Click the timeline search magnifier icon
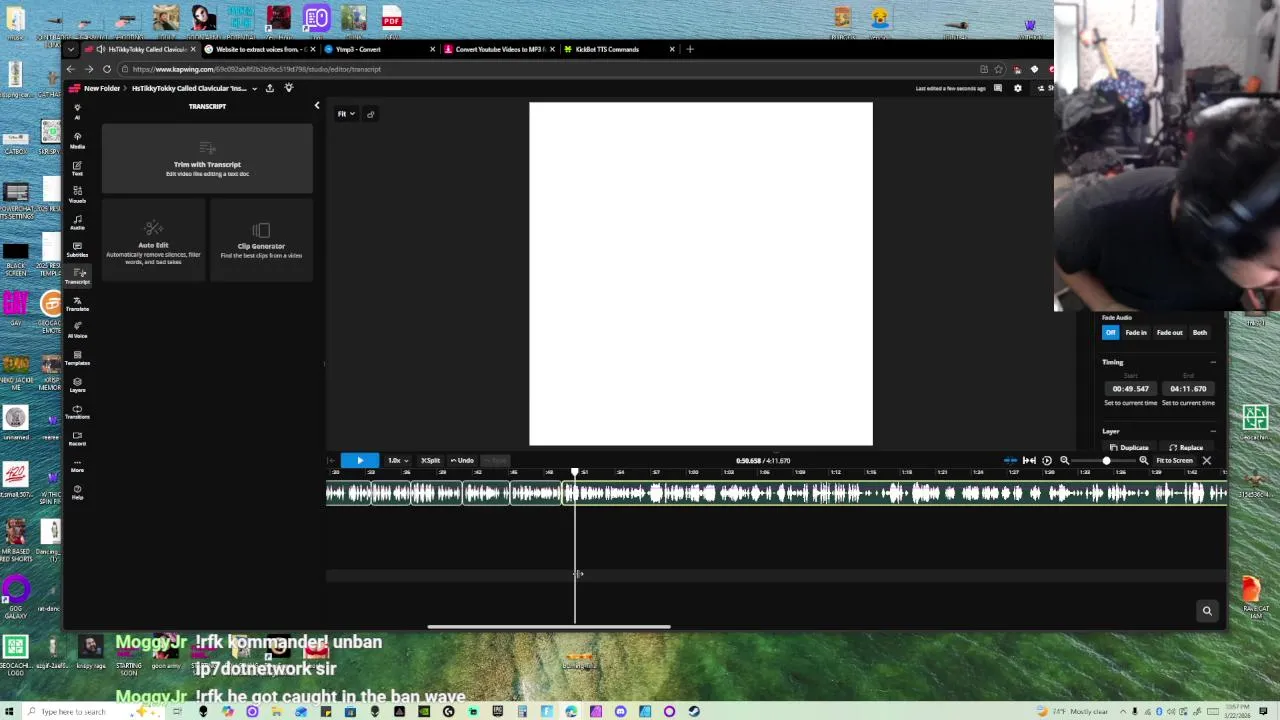The height and width of the screenshot is (720, 1280). click(1207, 610)
